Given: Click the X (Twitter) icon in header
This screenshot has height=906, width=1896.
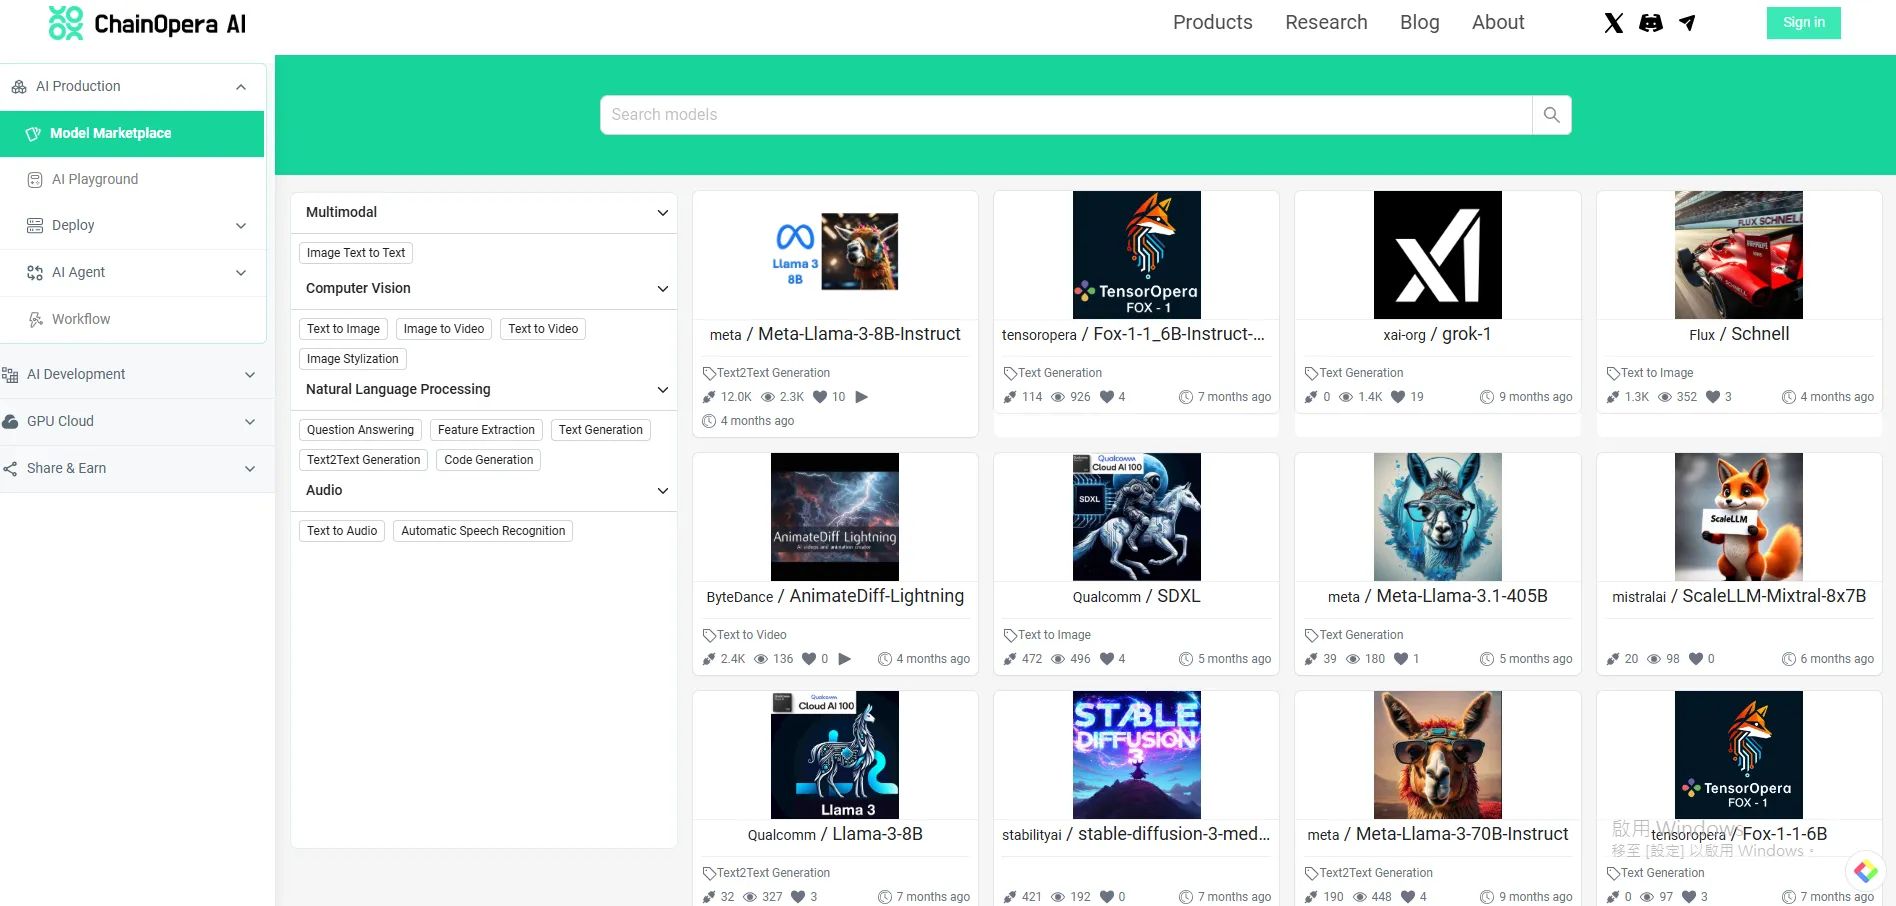Looking at the screenshot, I should (1613, 23).
